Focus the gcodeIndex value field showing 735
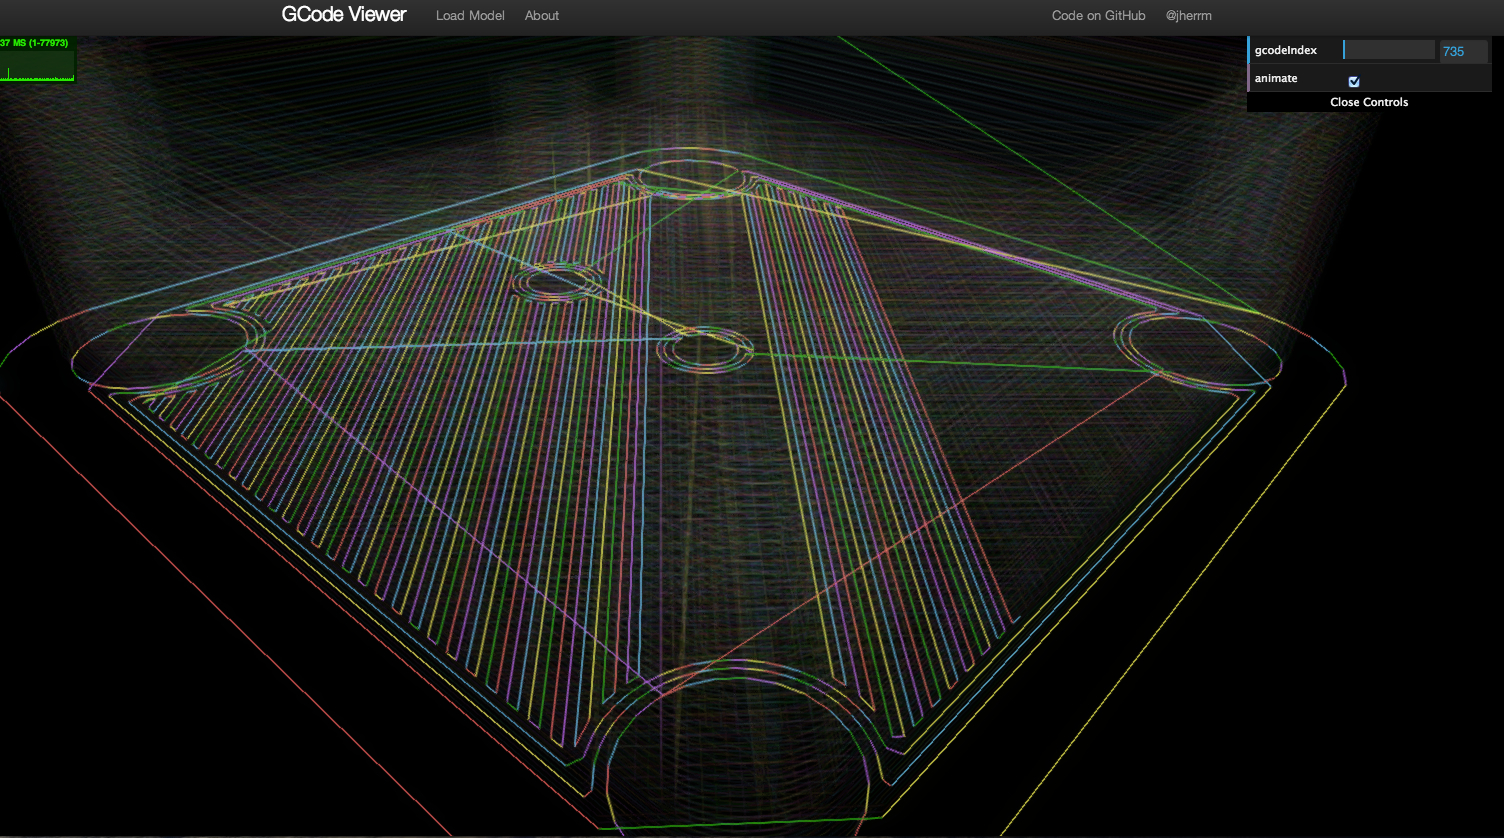The height and width of the screenshot is (838, 1504). click(x=1463, y=51)
